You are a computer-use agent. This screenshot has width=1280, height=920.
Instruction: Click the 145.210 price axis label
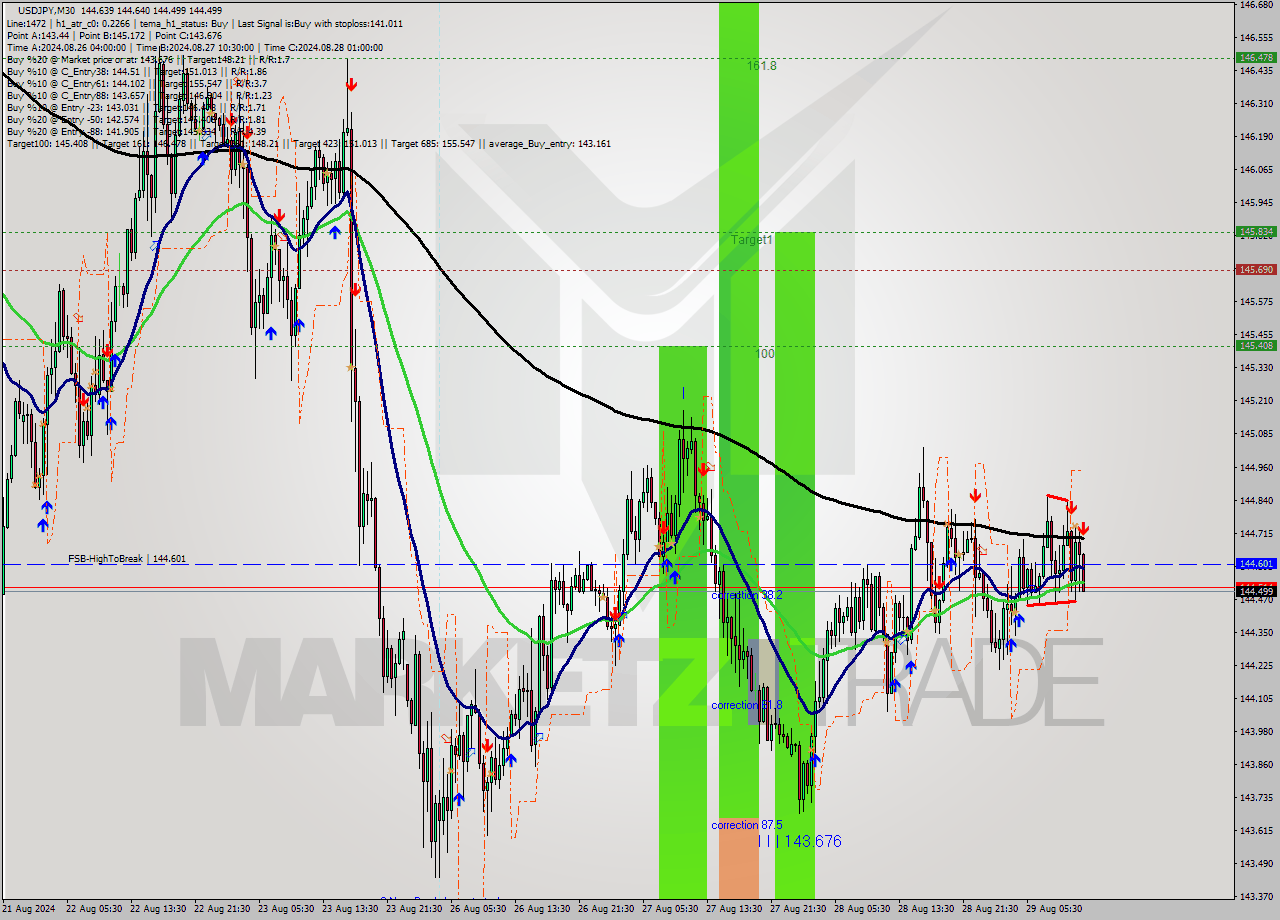point(1255,401)
